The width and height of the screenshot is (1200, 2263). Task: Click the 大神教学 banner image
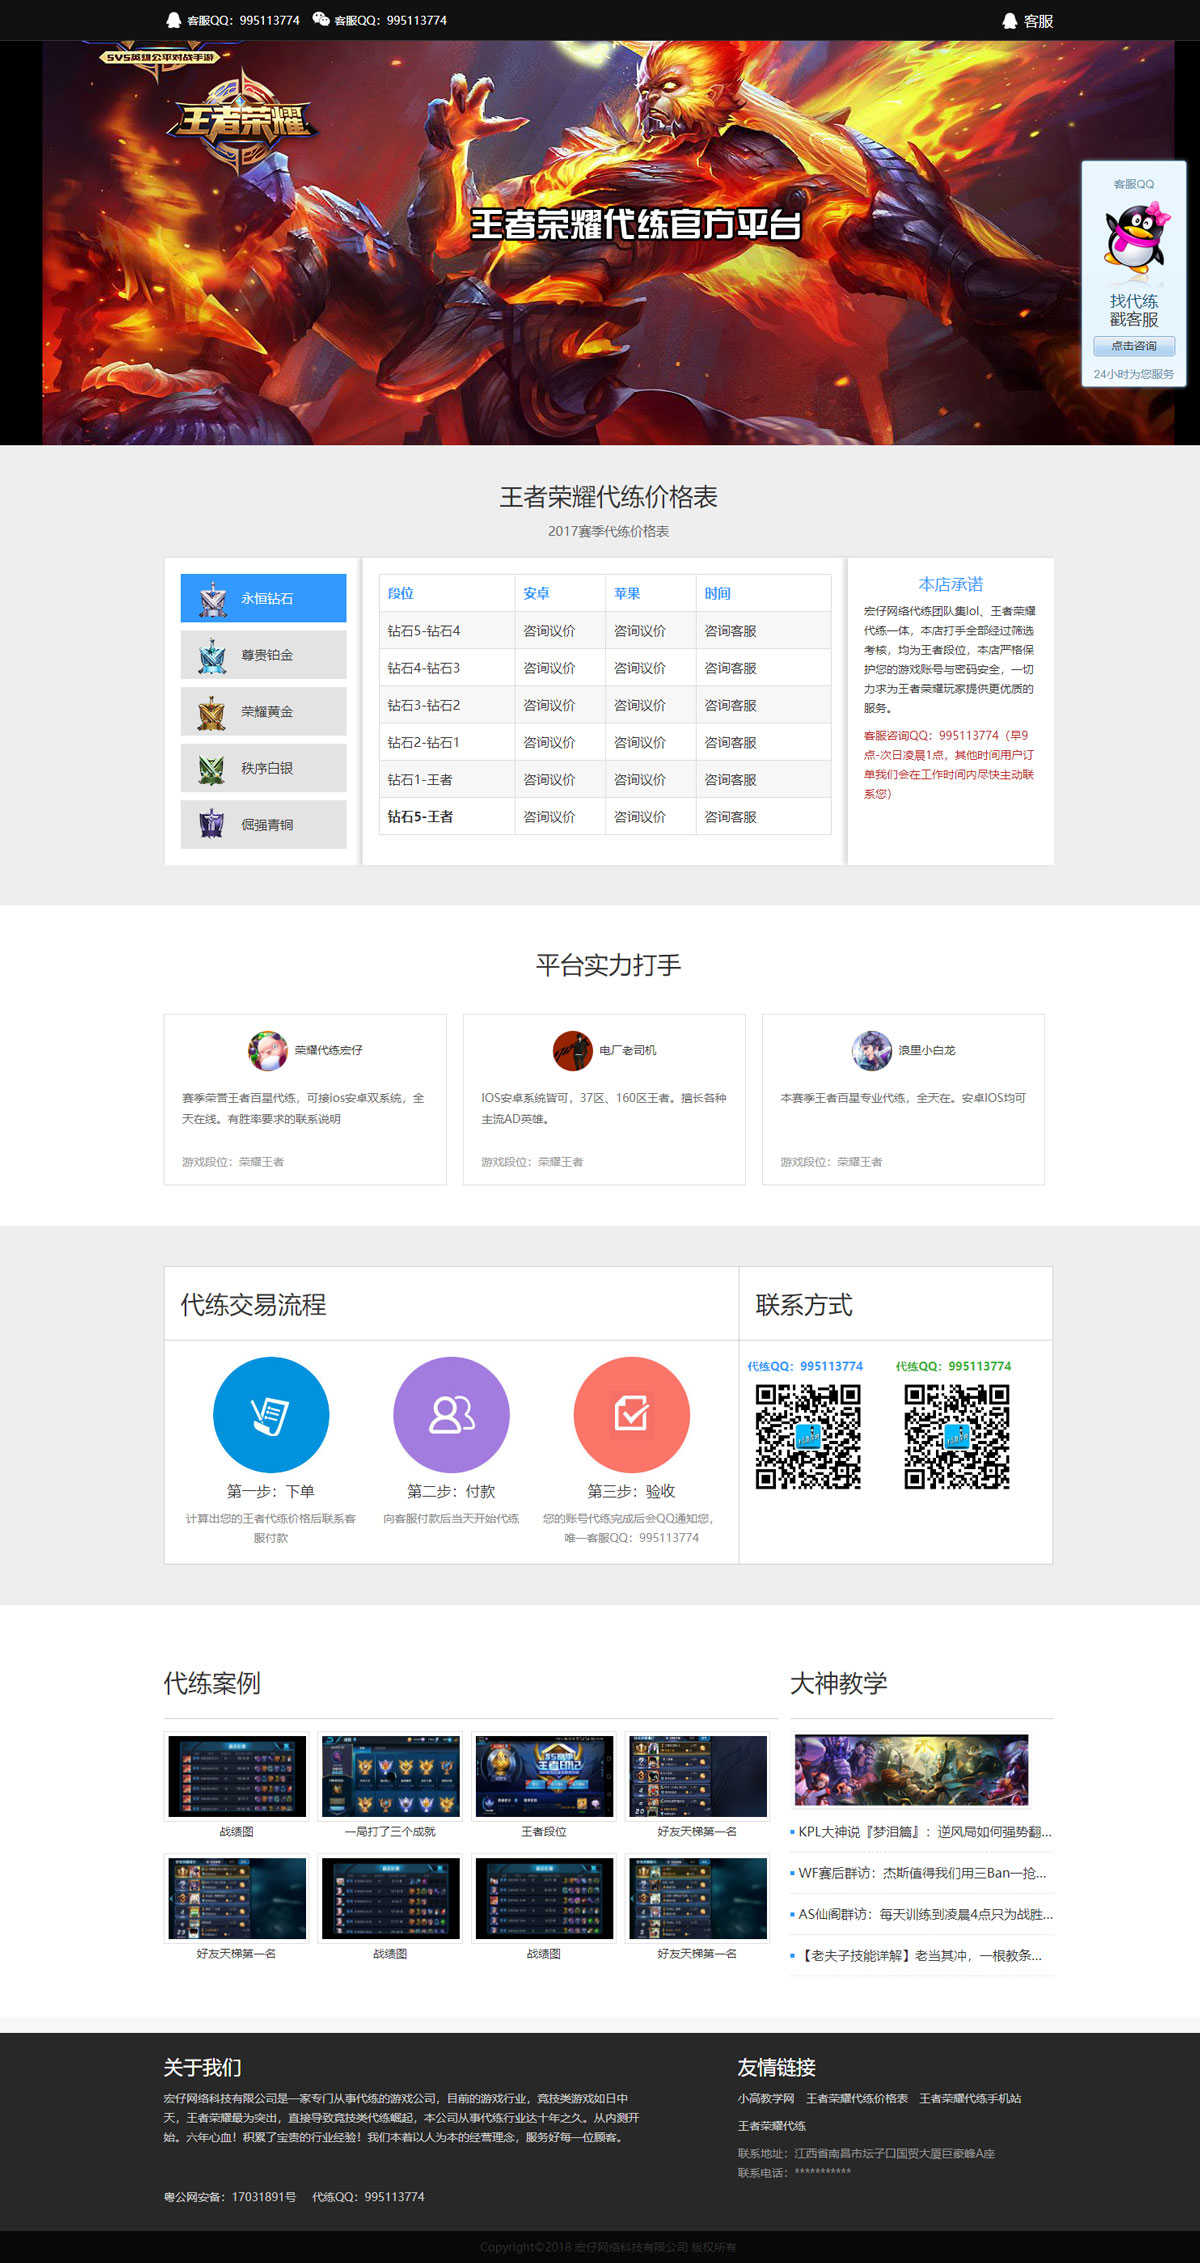coord(911,1770)
